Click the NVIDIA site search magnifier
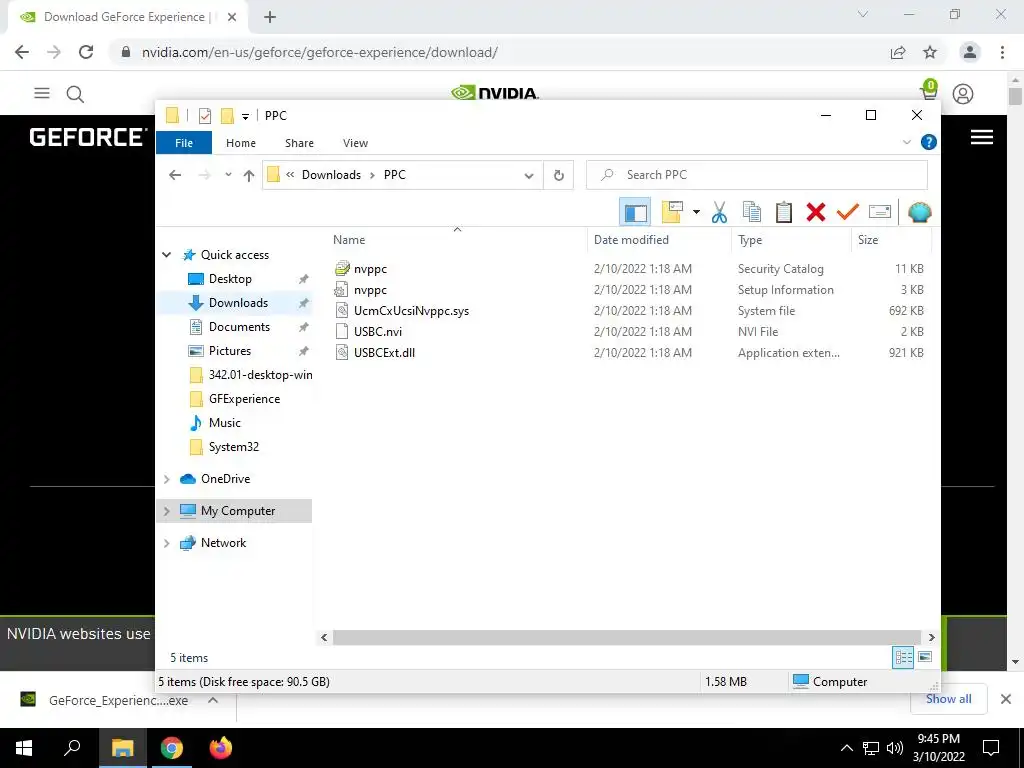The height and width of the screenshot is (768, 1024). click(75, 94)
